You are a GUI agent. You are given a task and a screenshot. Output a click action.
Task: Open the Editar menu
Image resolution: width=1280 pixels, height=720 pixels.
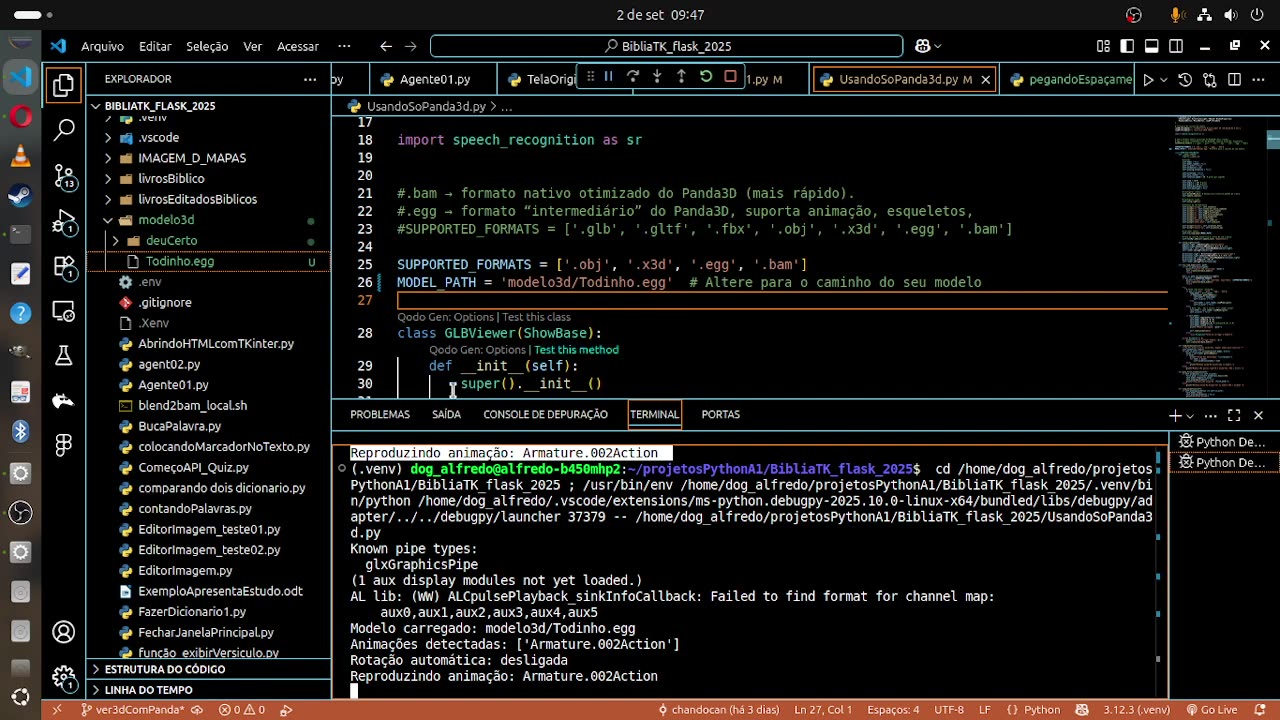[155, 46]
